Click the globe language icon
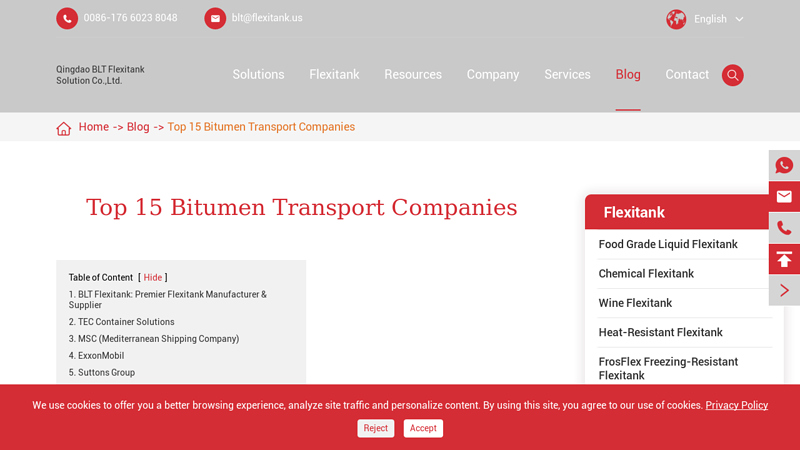This screenshot has width=800, height=450. pos(676,19)
